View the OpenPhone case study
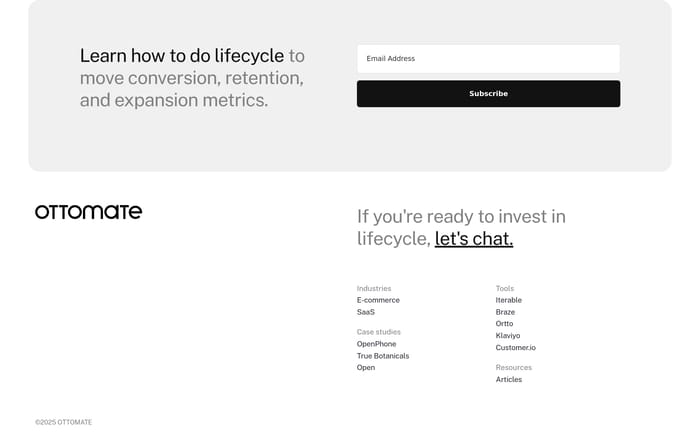The image size is (700, 443). 376,344
